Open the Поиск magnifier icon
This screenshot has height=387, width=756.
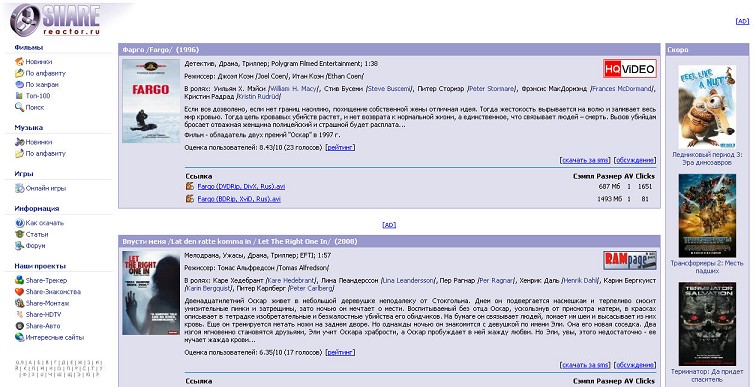coord(19,107)
